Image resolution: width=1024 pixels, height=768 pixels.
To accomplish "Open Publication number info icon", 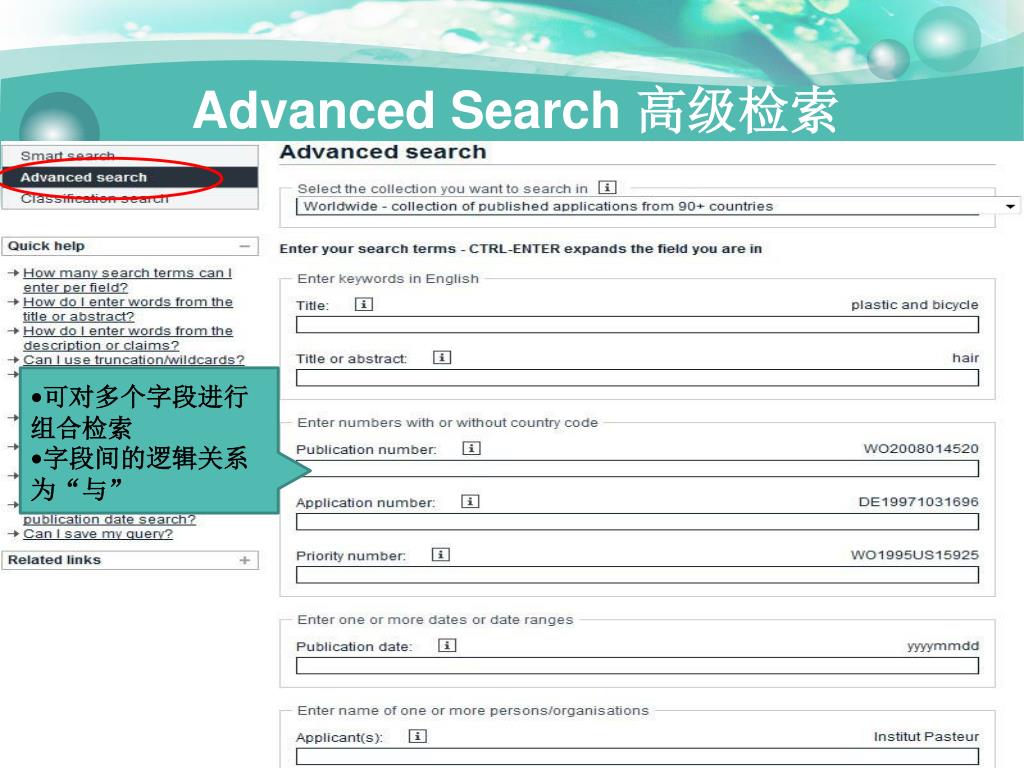I will pos(472,449).
